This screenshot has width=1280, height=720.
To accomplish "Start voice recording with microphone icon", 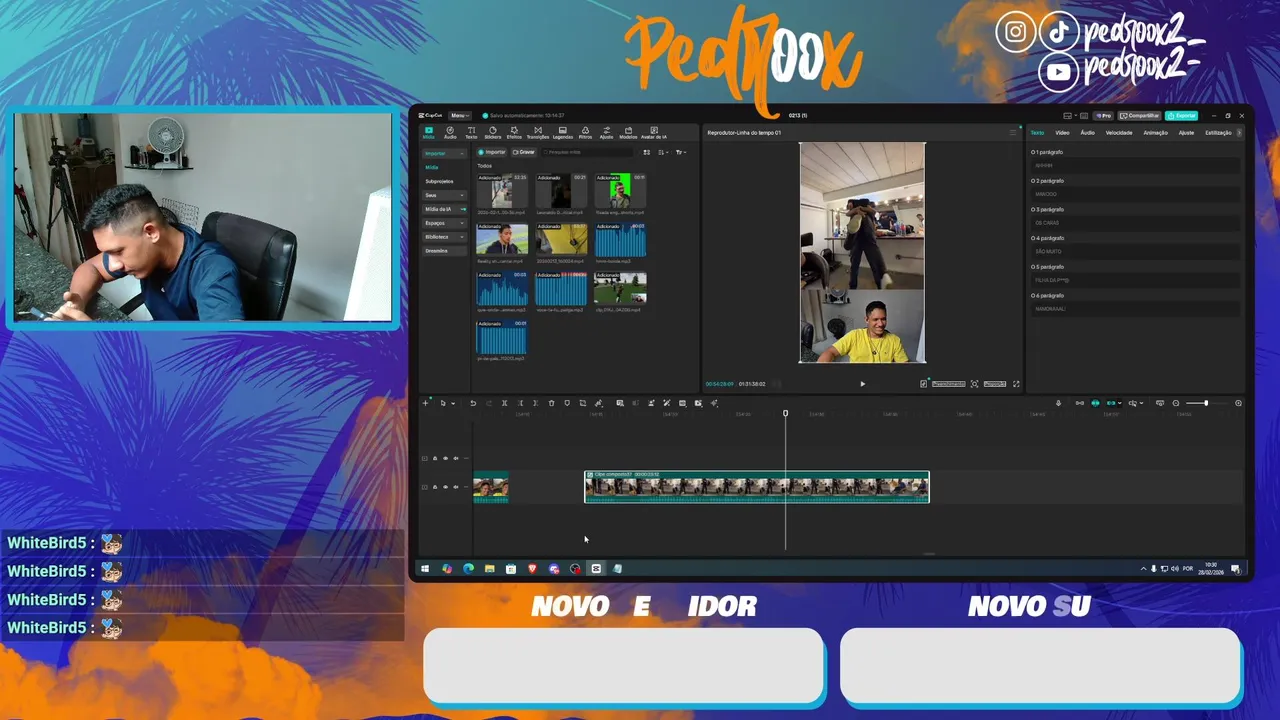I will point(1058,403).
